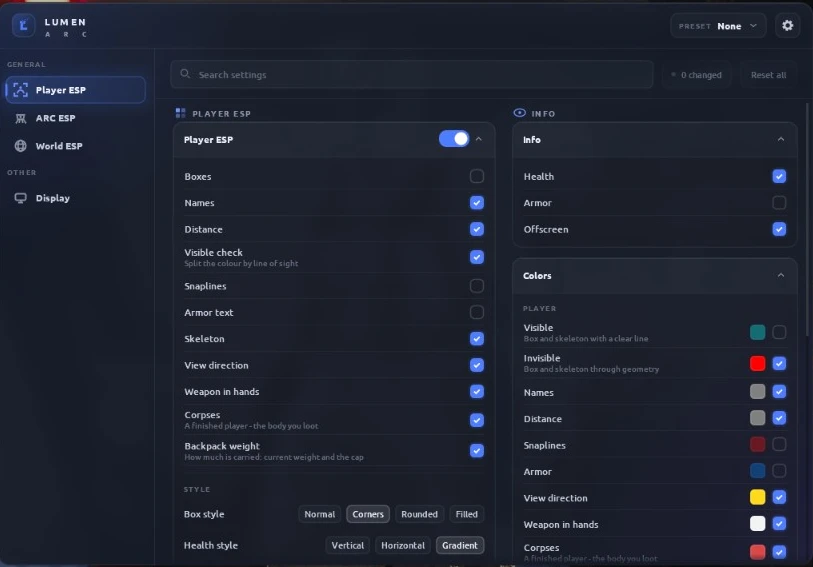Image resolution: width=813 pixels, height=567 pixels.
Task: Toggle Visible check checkbox
Action: (476, 257)
